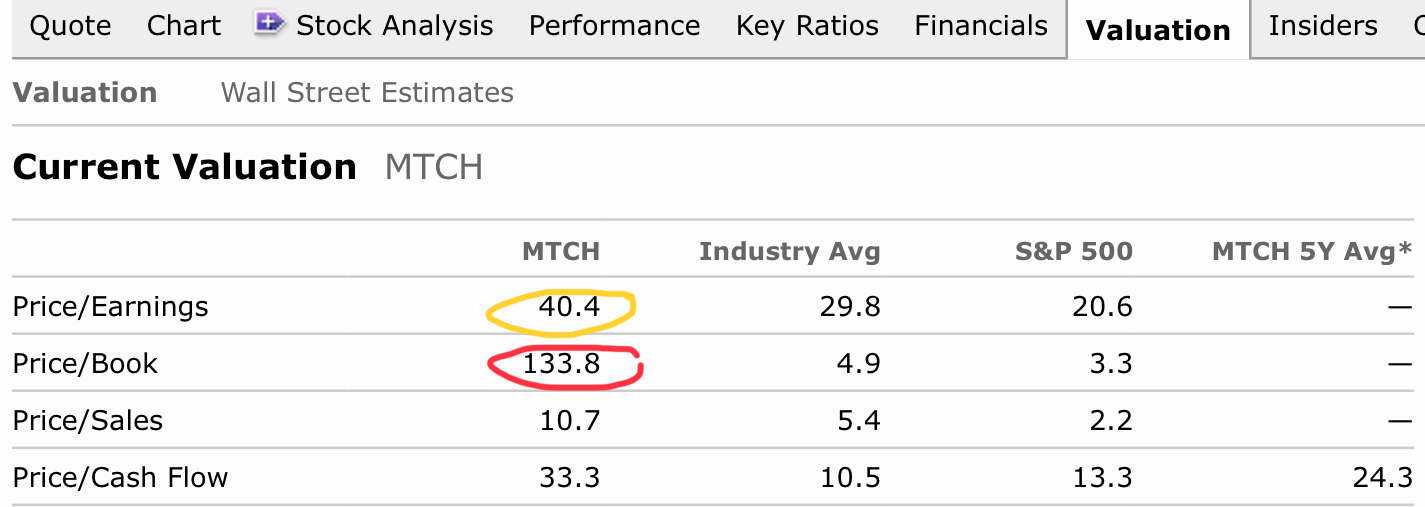Select the Price/Sales row label
This screenshot has height=507, width=1425.
pyautogui.click(x=88, y=421)
